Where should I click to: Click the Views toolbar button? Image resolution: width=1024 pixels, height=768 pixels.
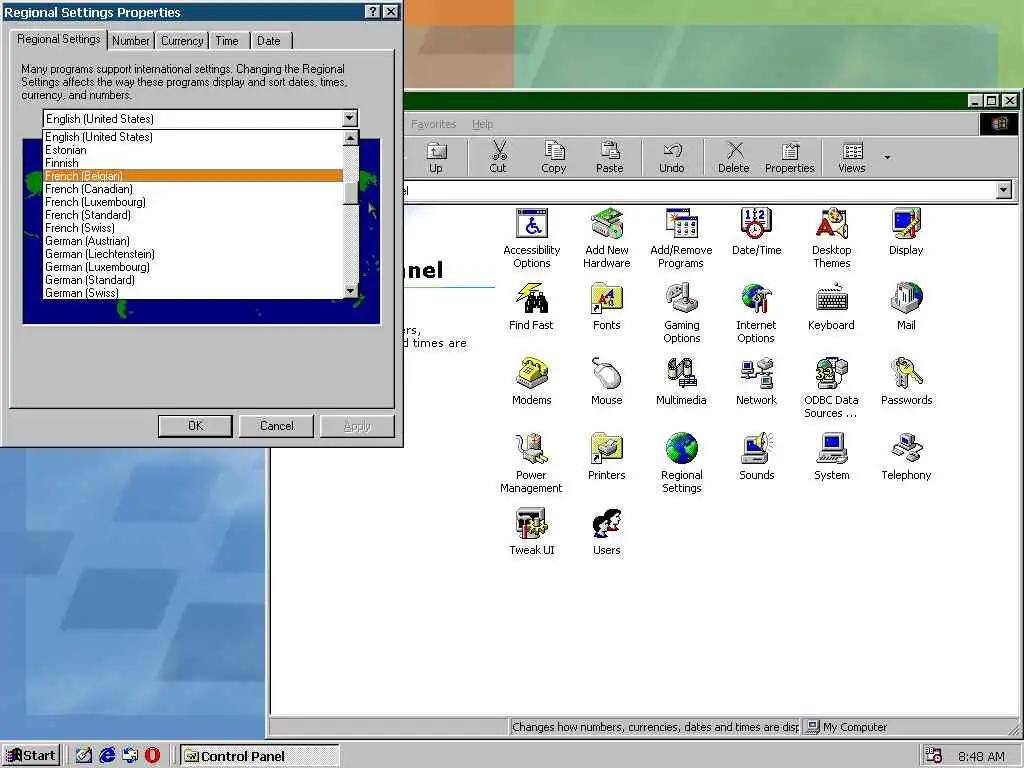point(852,158)
